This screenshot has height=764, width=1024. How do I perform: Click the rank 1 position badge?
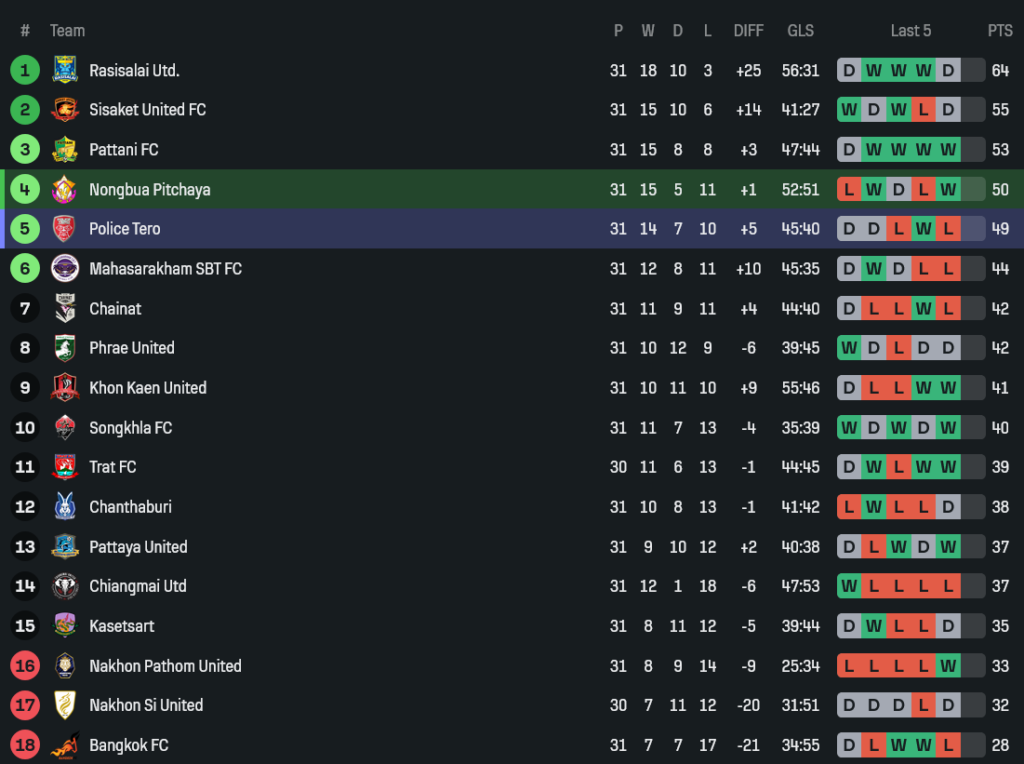point(25,70)
